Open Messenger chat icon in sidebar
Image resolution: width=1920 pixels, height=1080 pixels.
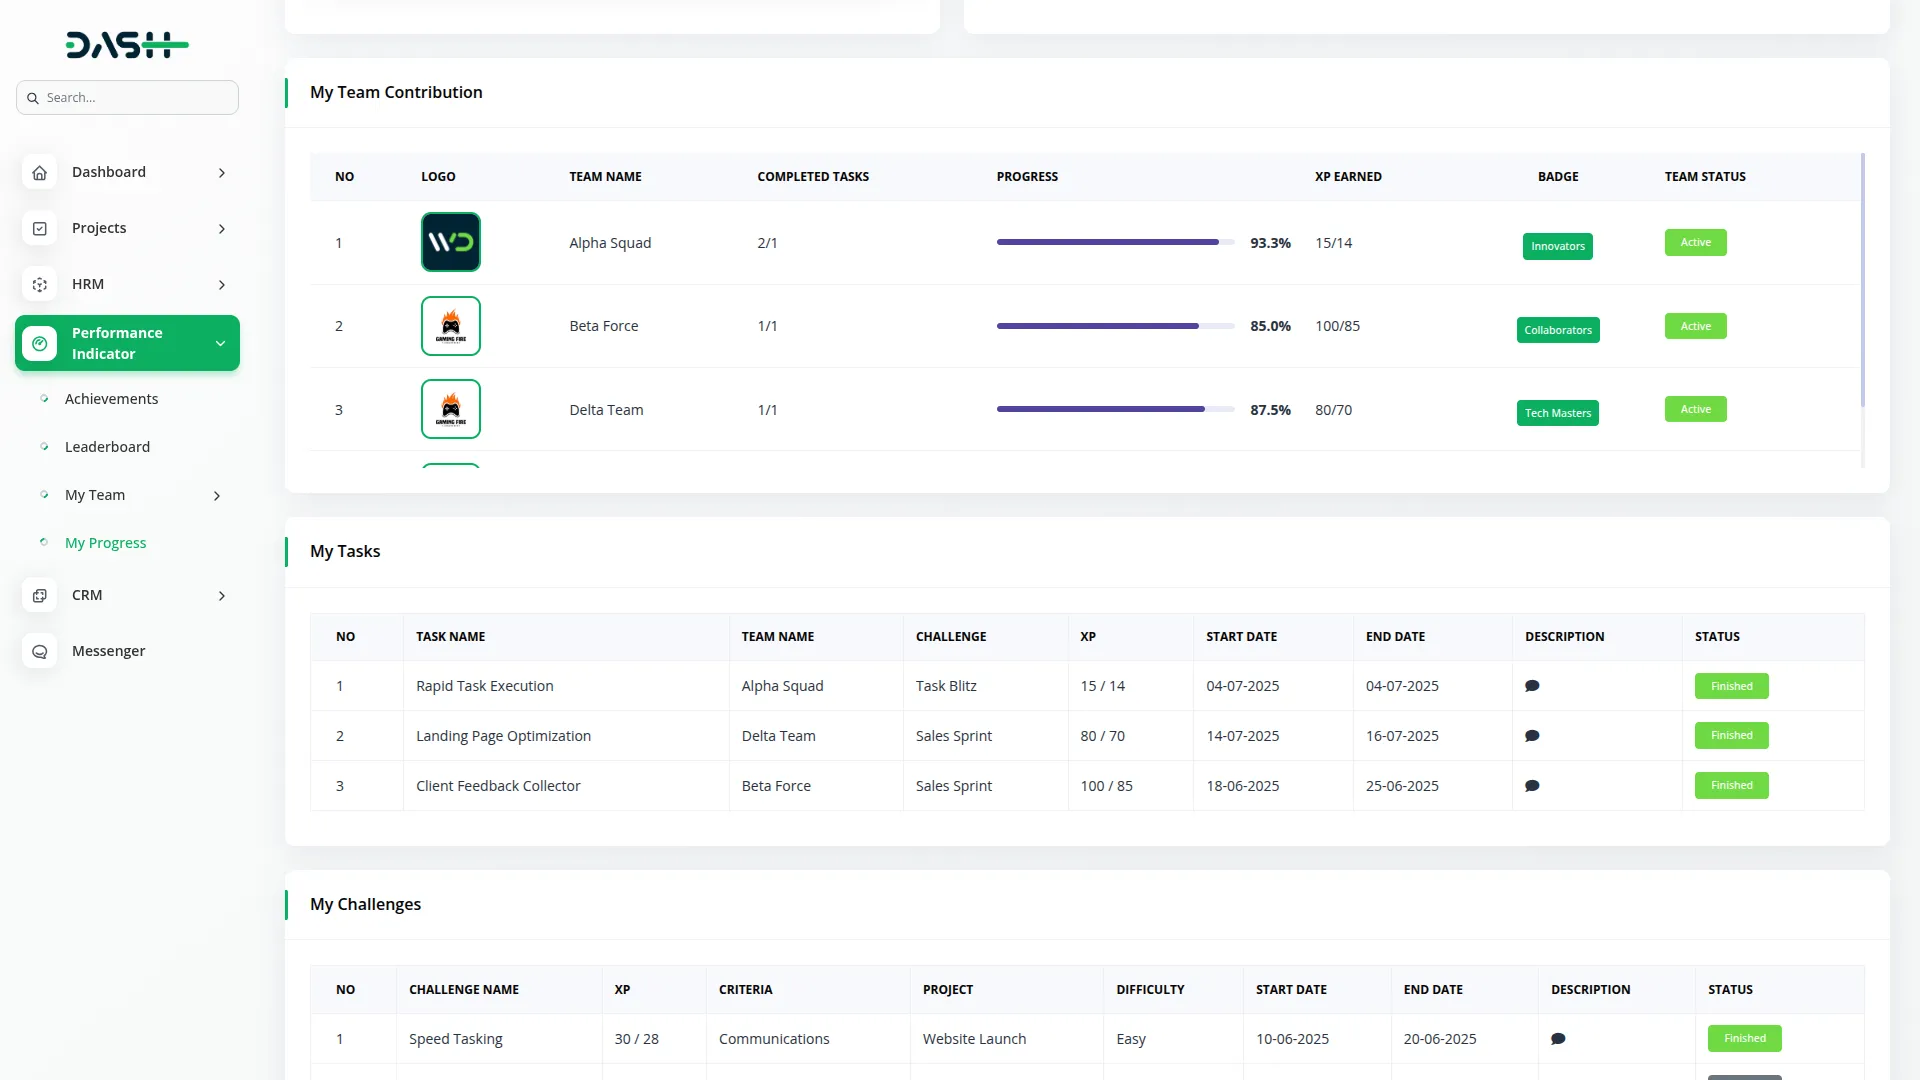(39, 652)
